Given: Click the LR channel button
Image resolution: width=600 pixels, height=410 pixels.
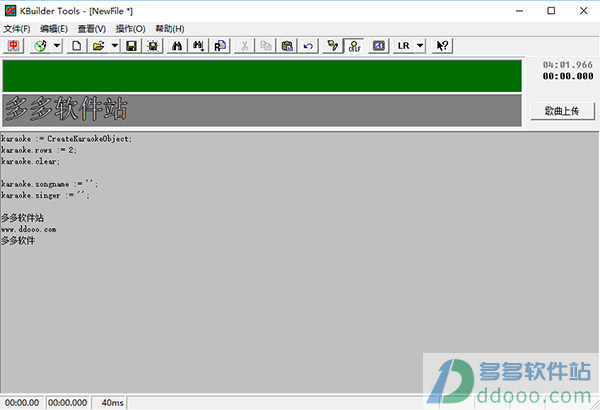Looking at the screenshot, I should [403, 46].
